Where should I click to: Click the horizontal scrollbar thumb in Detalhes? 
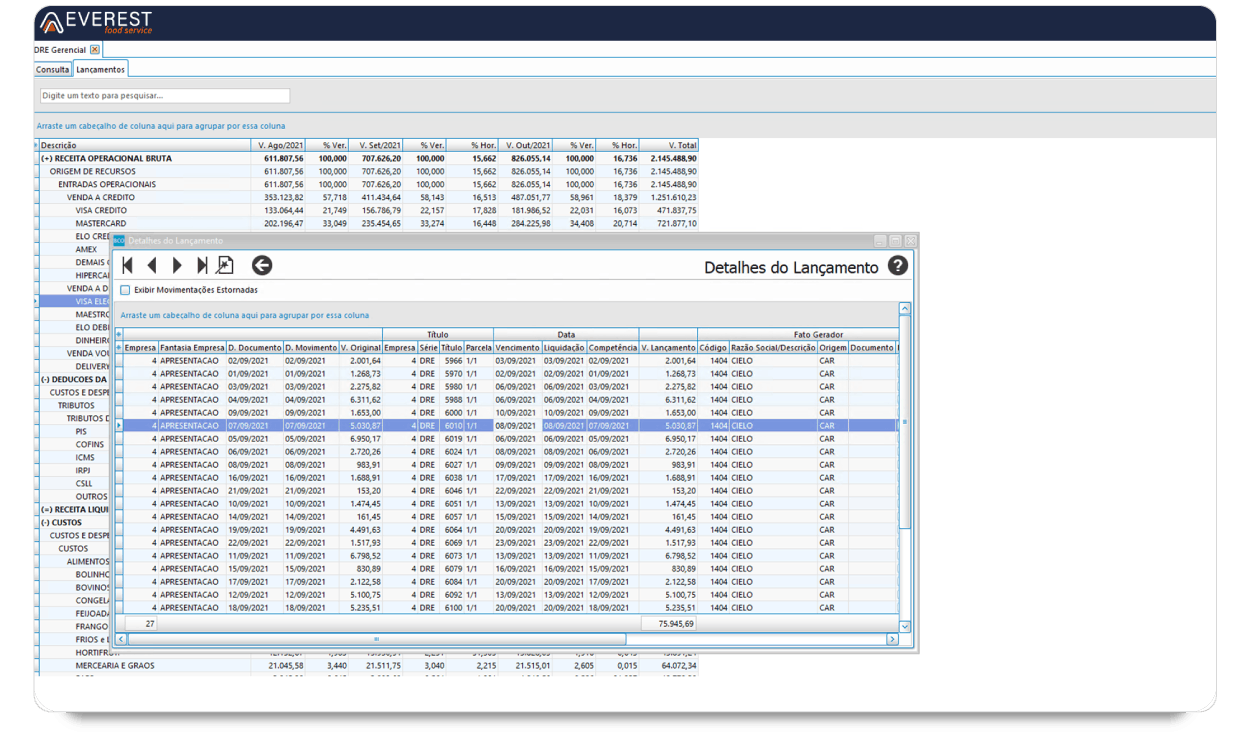coord(377,639)
